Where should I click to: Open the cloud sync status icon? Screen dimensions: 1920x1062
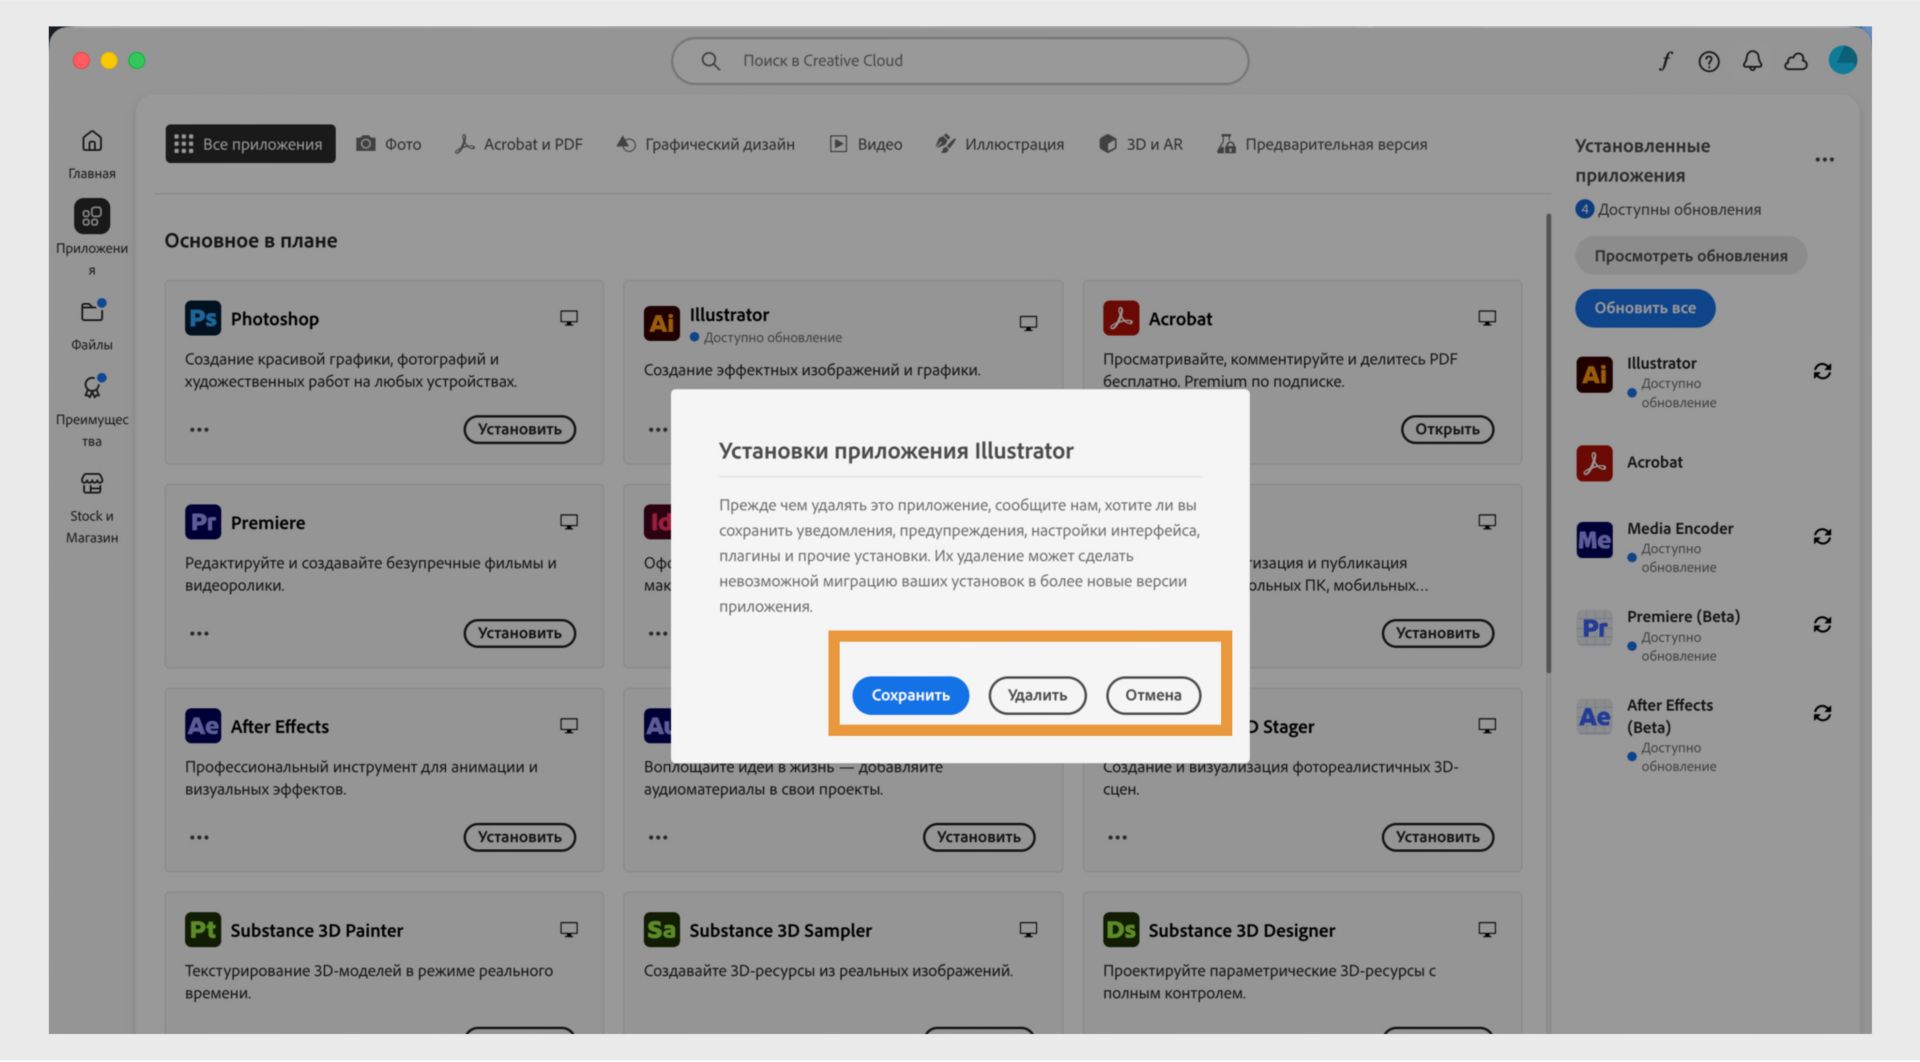coord(1796,61)
